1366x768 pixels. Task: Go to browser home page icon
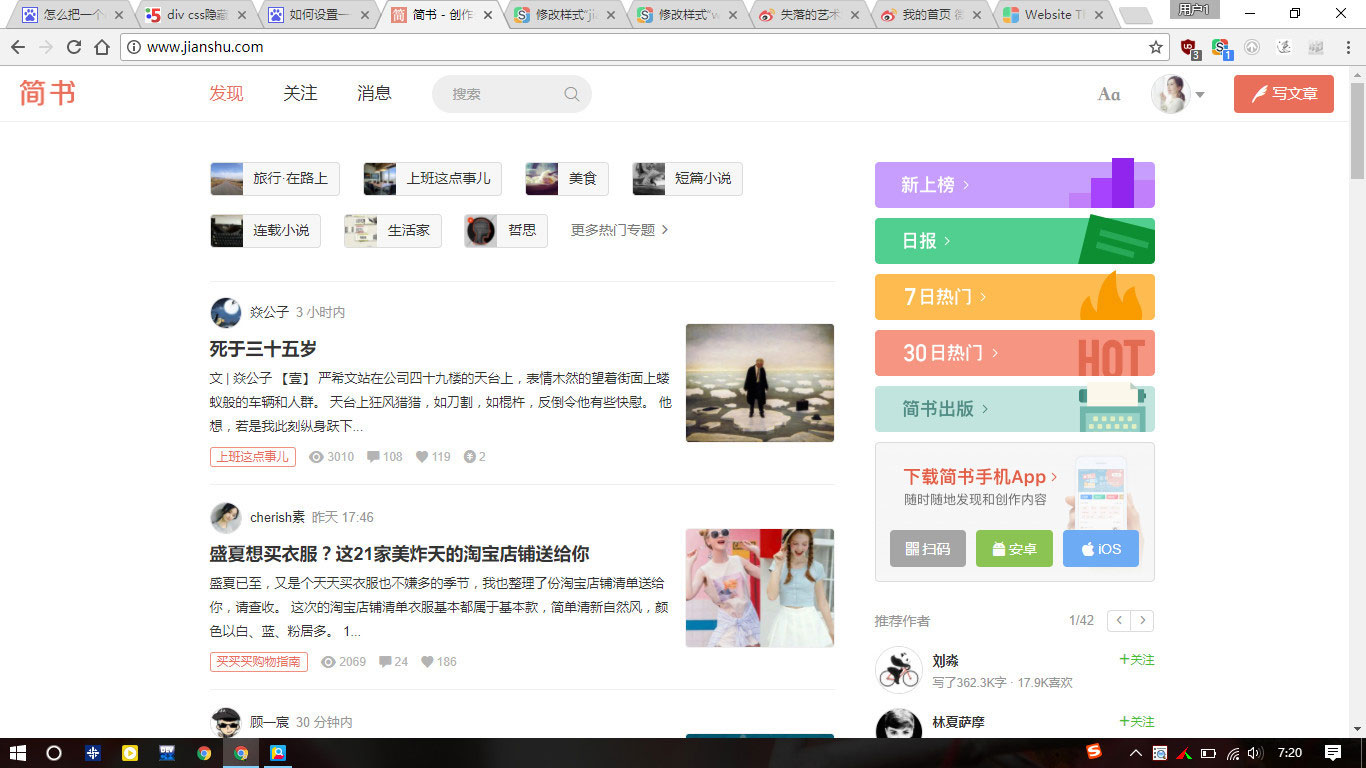[102, 47]
